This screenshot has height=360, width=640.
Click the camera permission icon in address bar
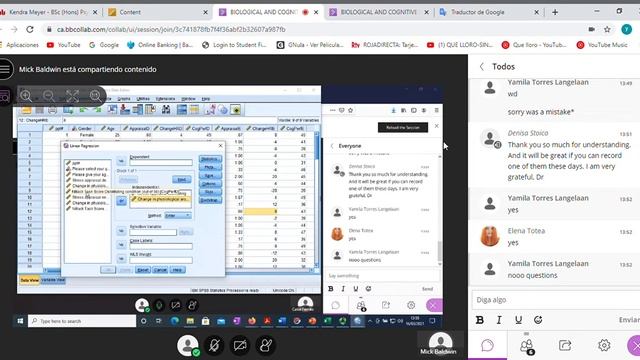tap(591, 29)
